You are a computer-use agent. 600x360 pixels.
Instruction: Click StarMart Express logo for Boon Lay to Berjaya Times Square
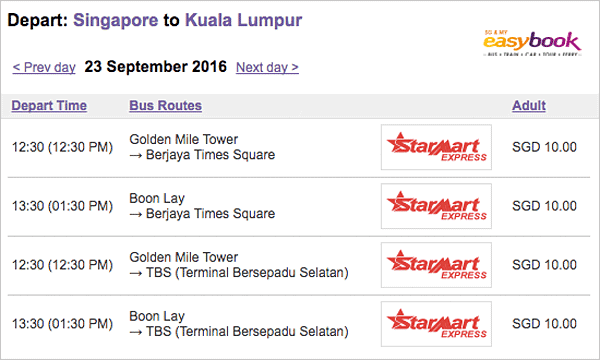(436, 206)
